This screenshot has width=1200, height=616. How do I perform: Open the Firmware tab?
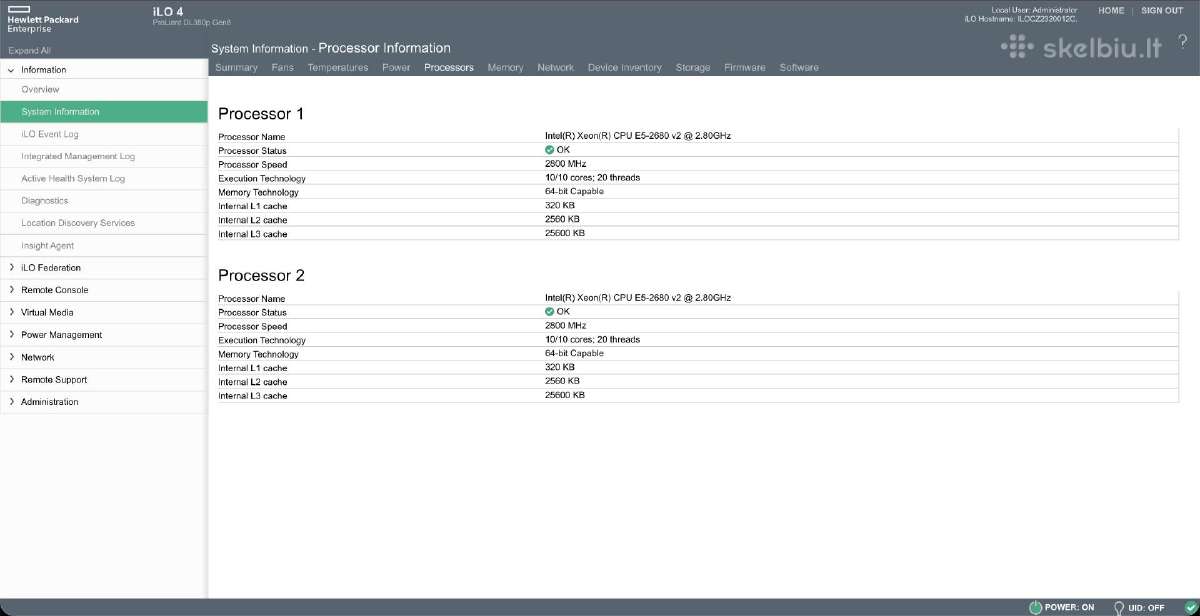[x=745, y=68]
